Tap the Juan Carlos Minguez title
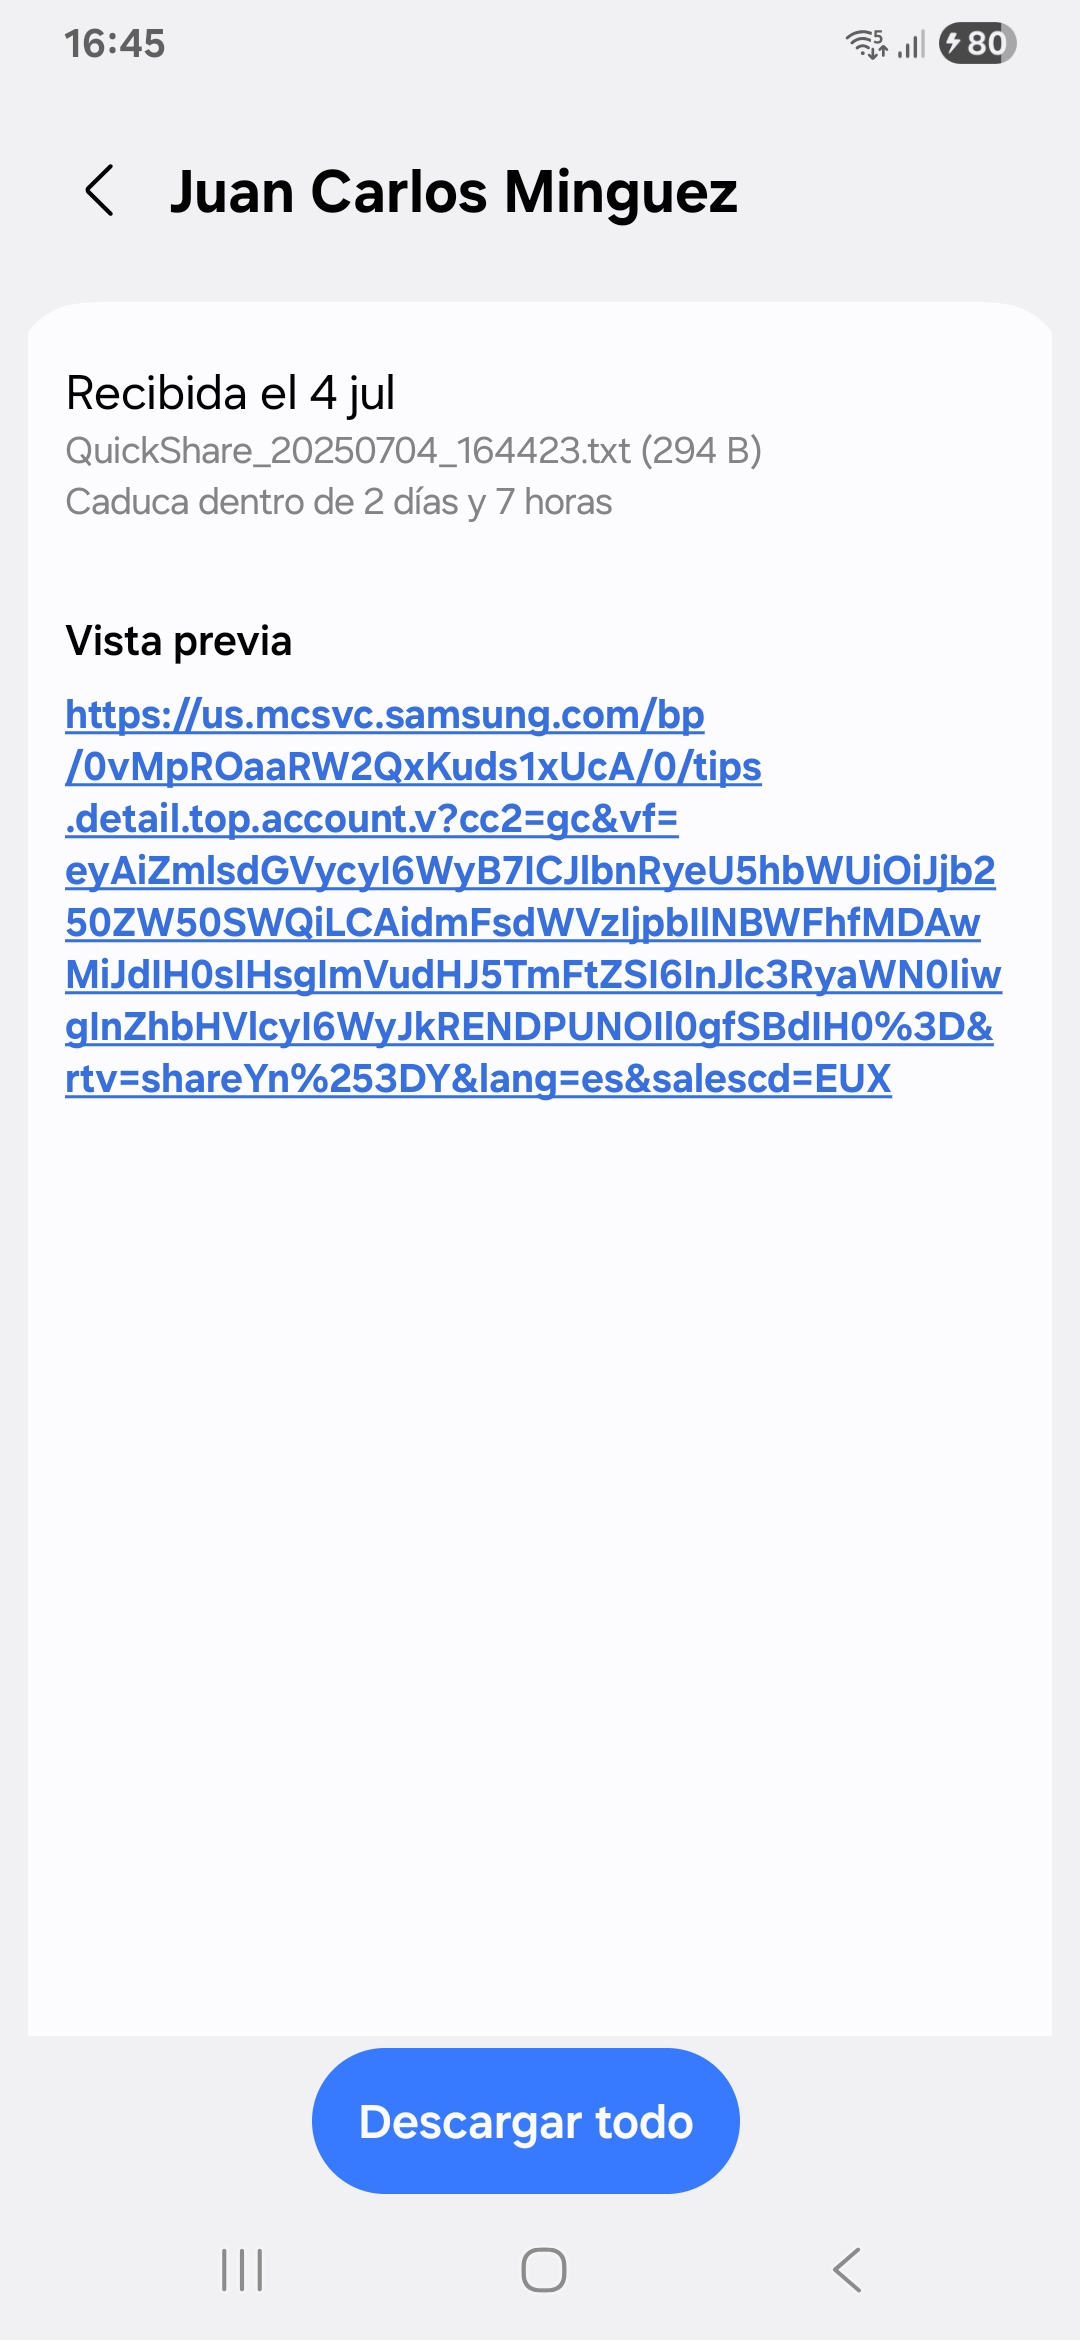The image size is (1080, 2340). 454,191
